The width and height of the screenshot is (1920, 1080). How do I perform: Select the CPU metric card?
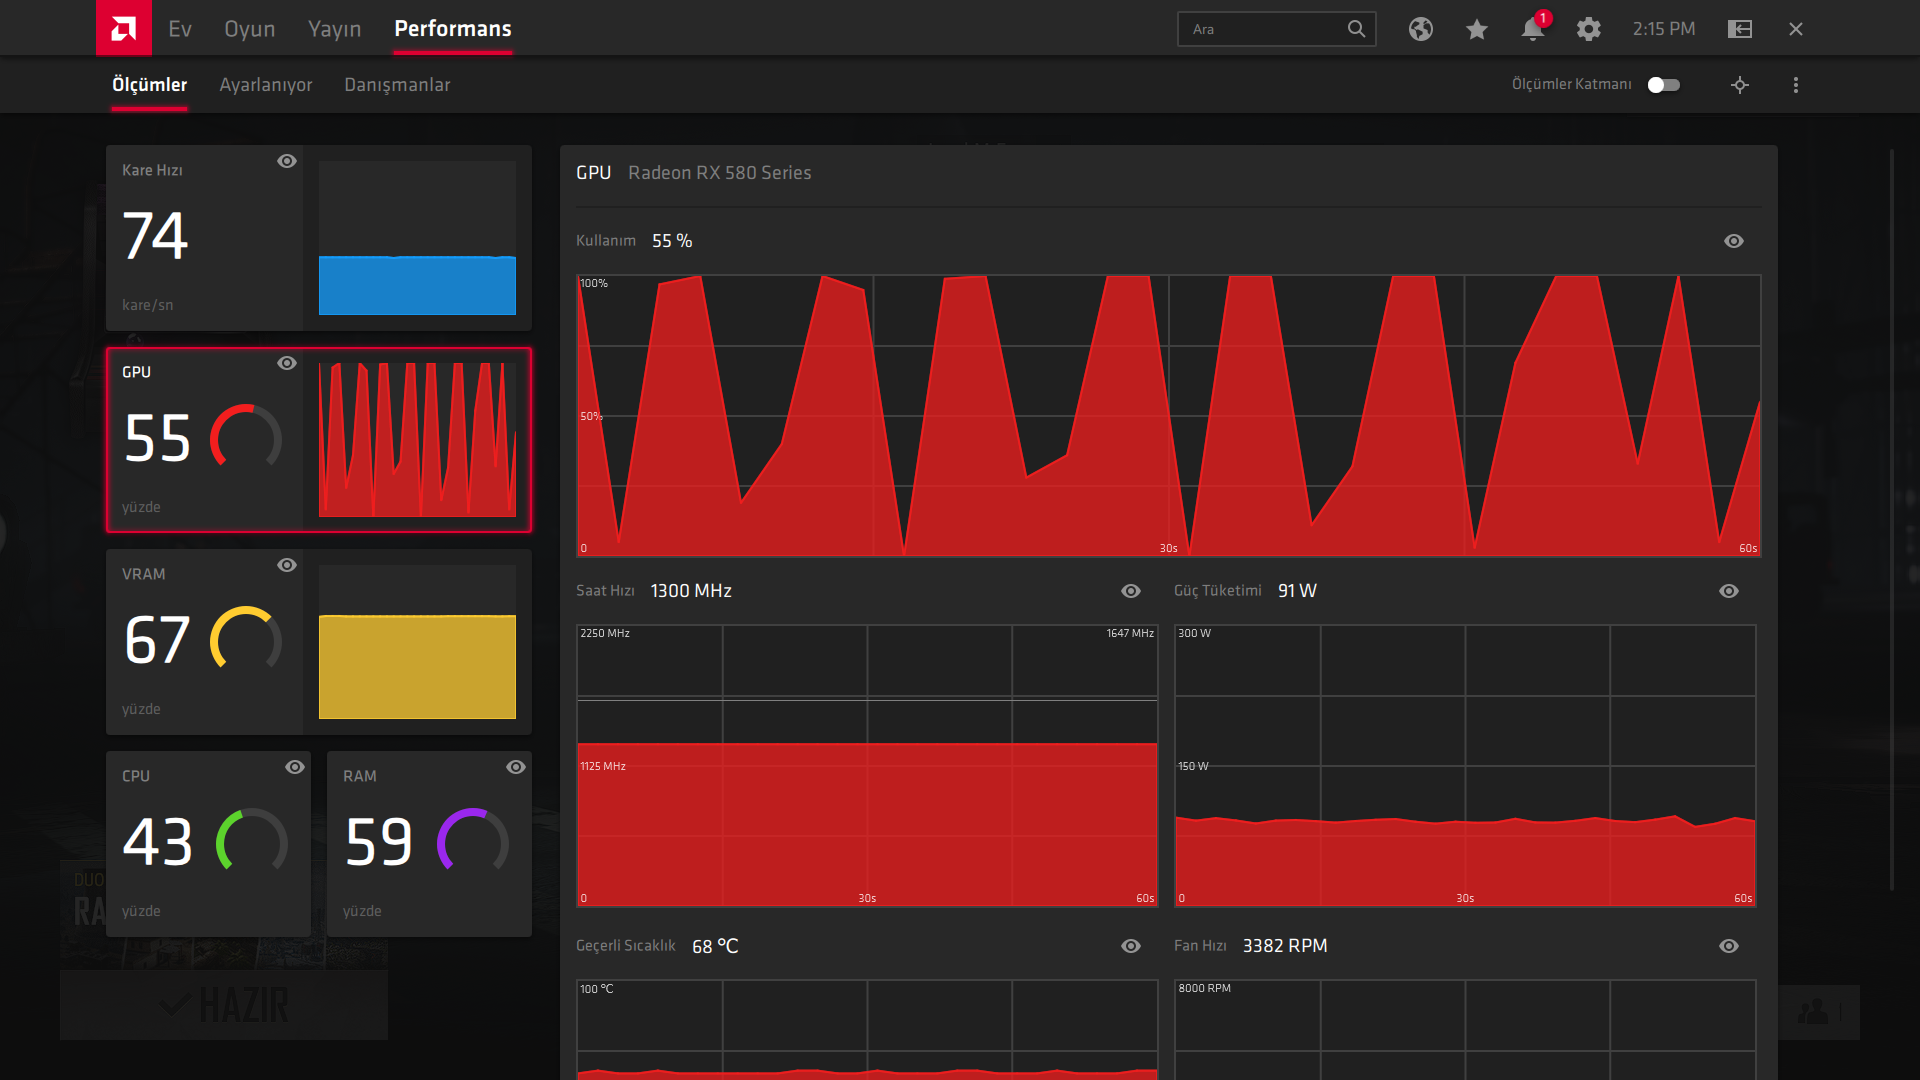click(x=208, y=843)
